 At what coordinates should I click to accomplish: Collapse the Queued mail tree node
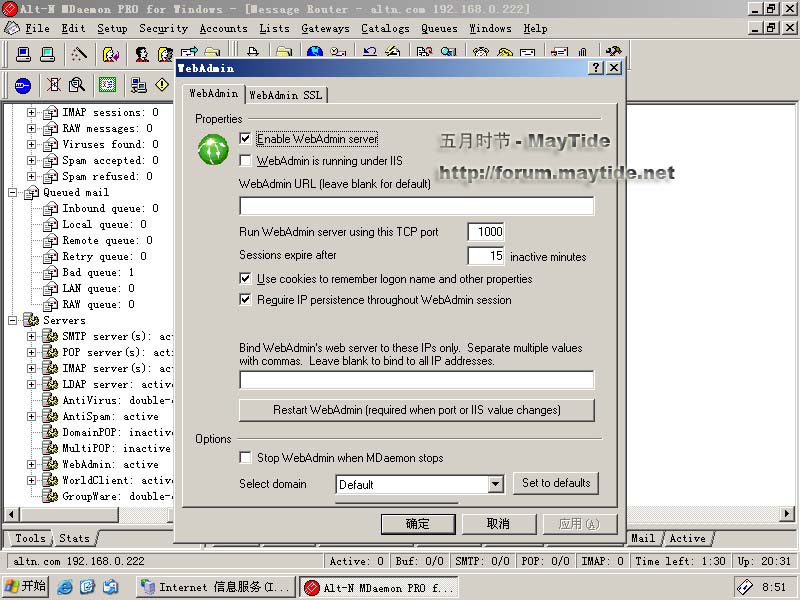14,192
